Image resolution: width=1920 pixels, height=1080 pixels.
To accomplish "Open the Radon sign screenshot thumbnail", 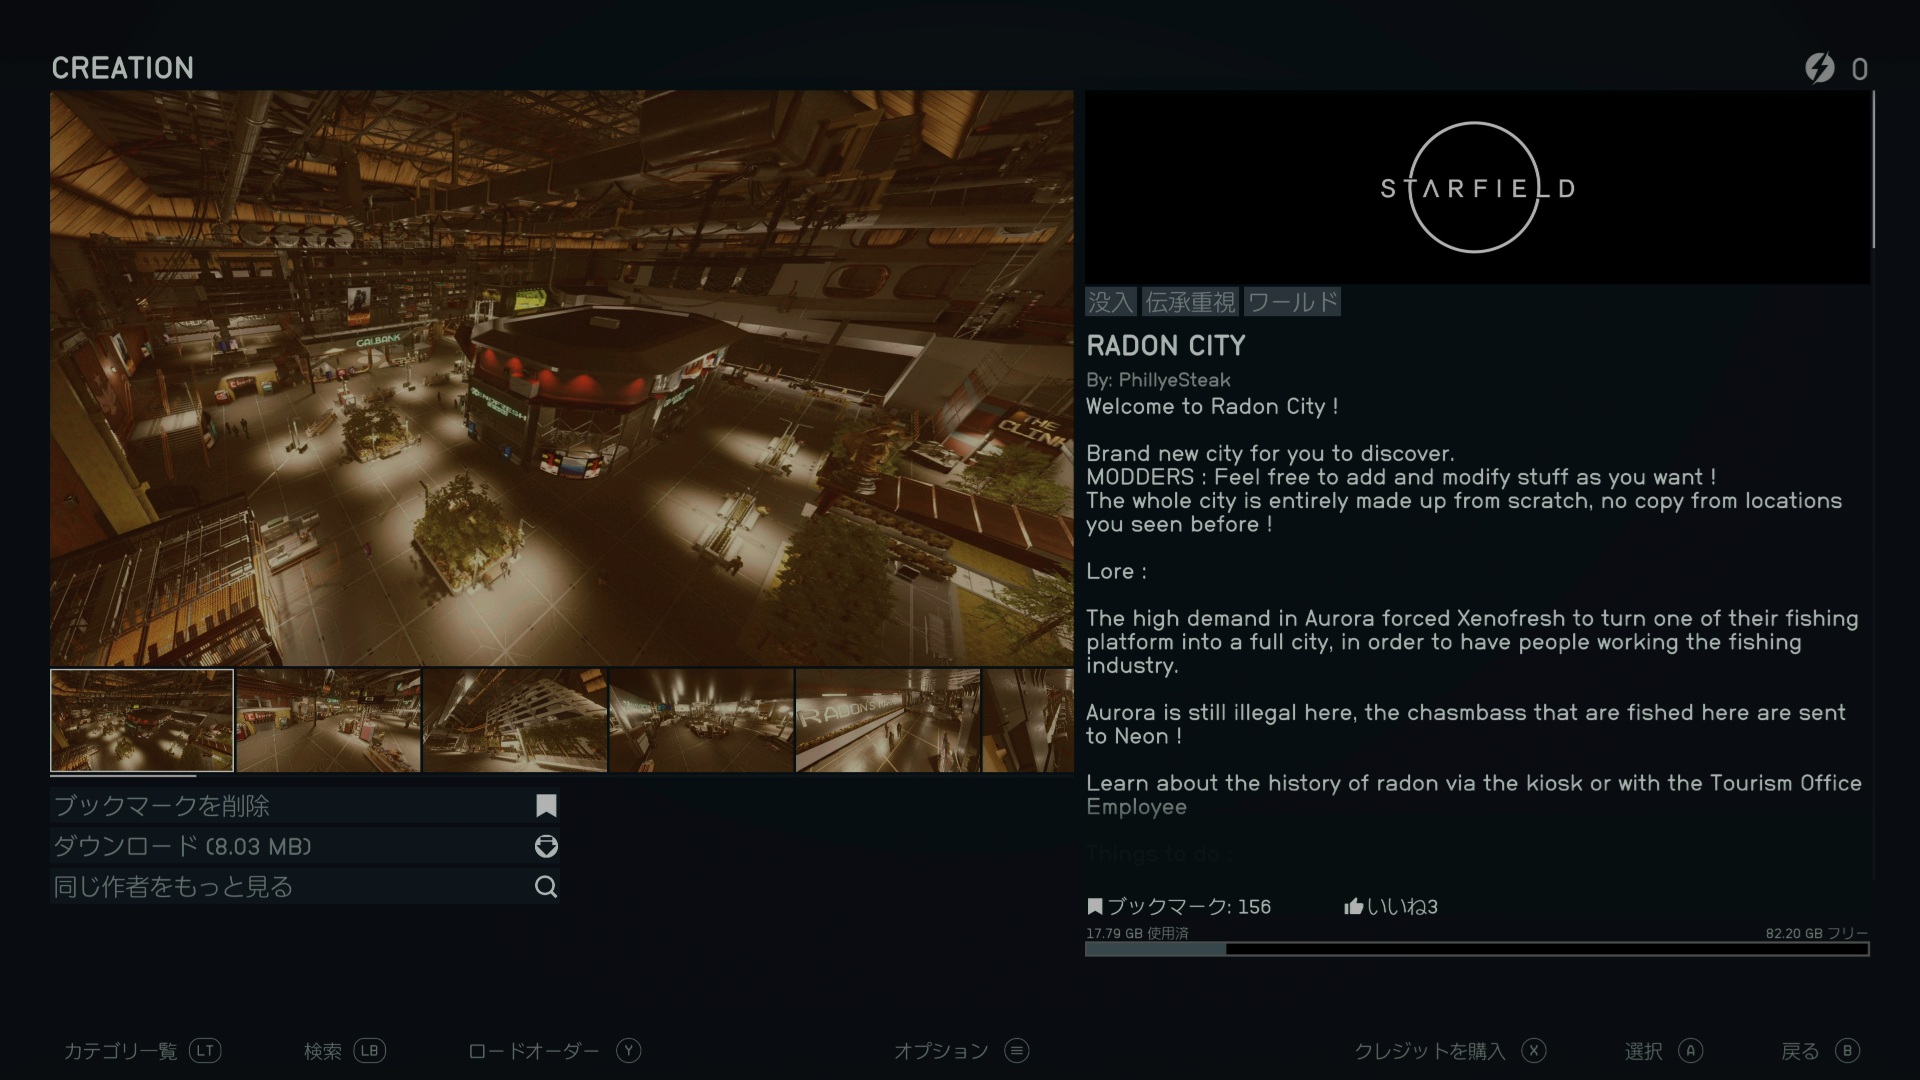I will (887, 720).
